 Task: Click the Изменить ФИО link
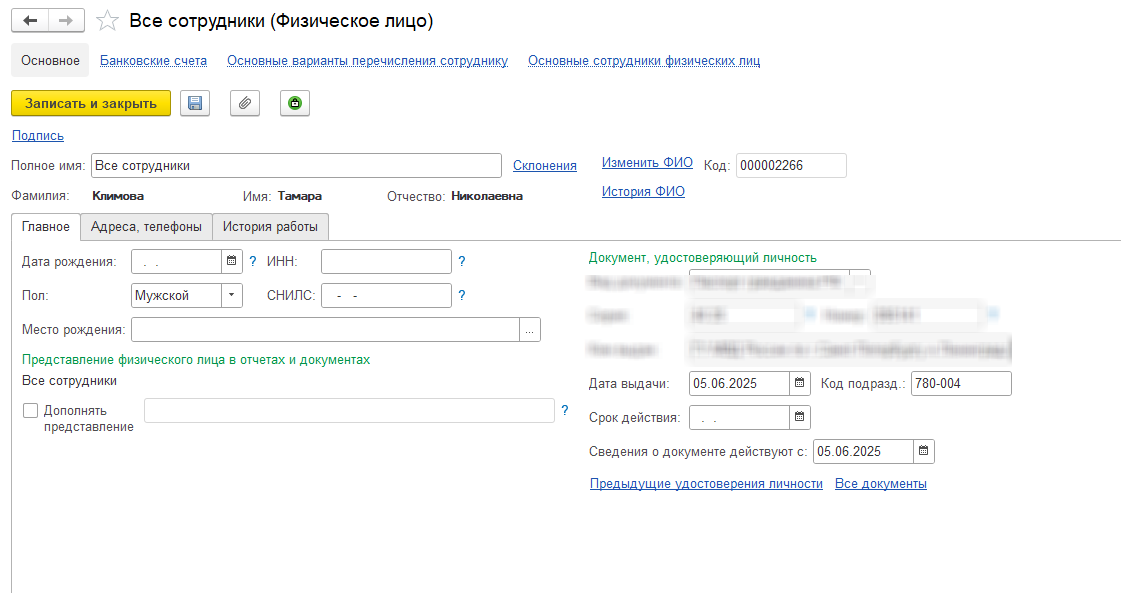coord(647,162)
